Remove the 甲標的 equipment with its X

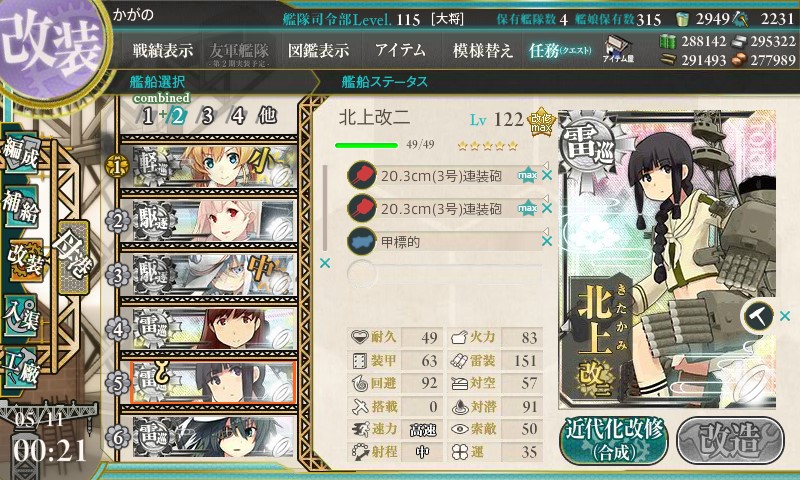[x=547, y=241]
